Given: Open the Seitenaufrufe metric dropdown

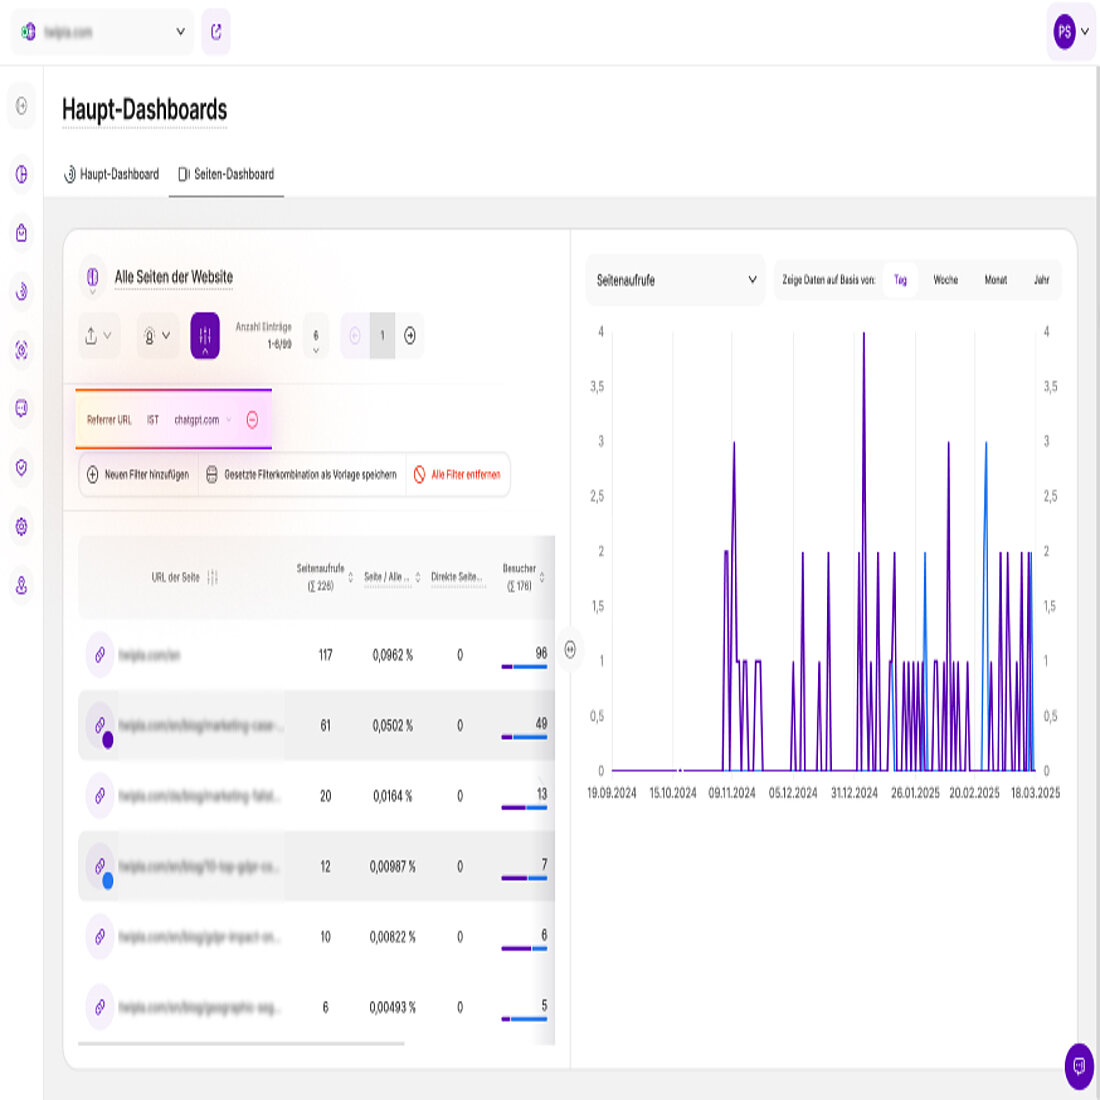Looking at the screenshot, I should (x=675, y=280).
